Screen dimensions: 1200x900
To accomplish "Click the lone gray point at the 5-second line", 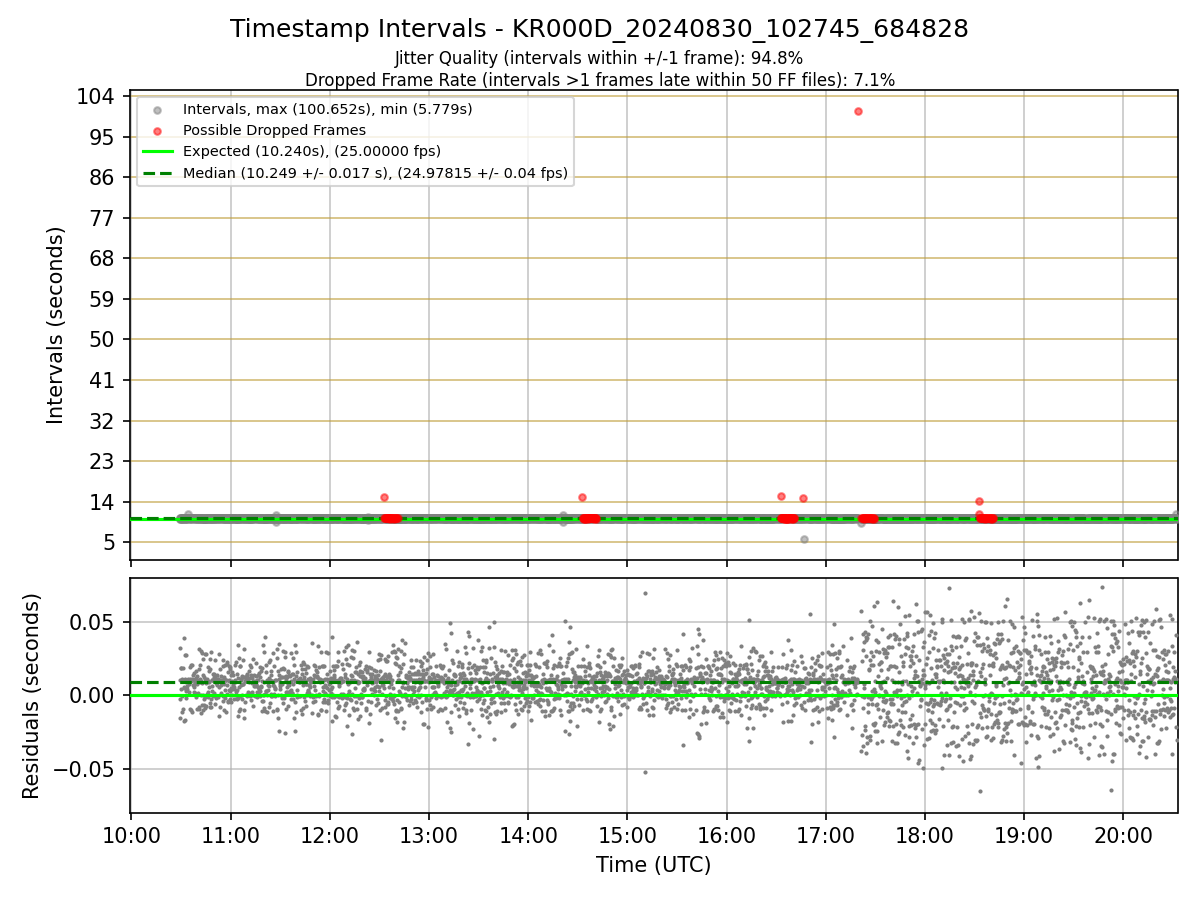I will tap(804, 539).
